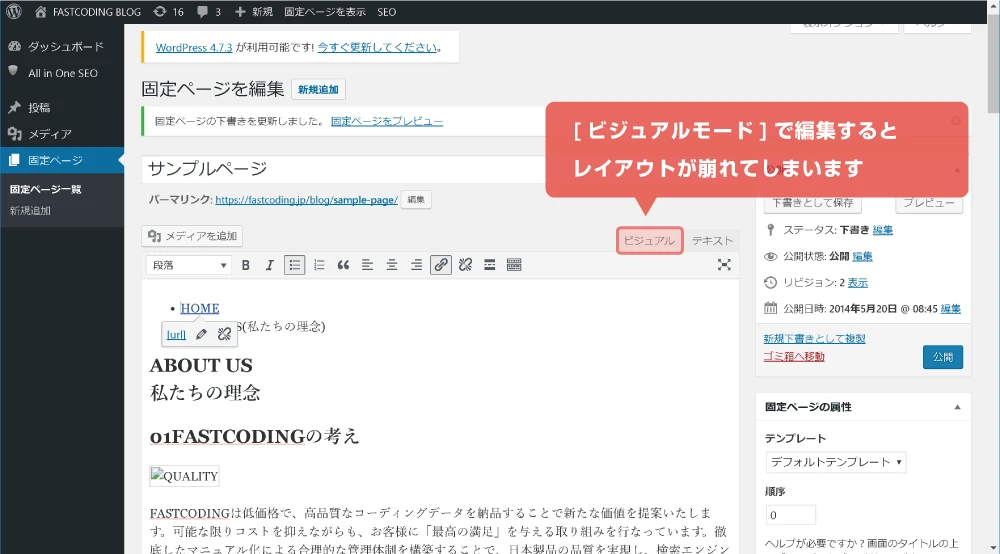1000x554 pixels.
Task: Toggle bold formatting
Action: (246, 265)
